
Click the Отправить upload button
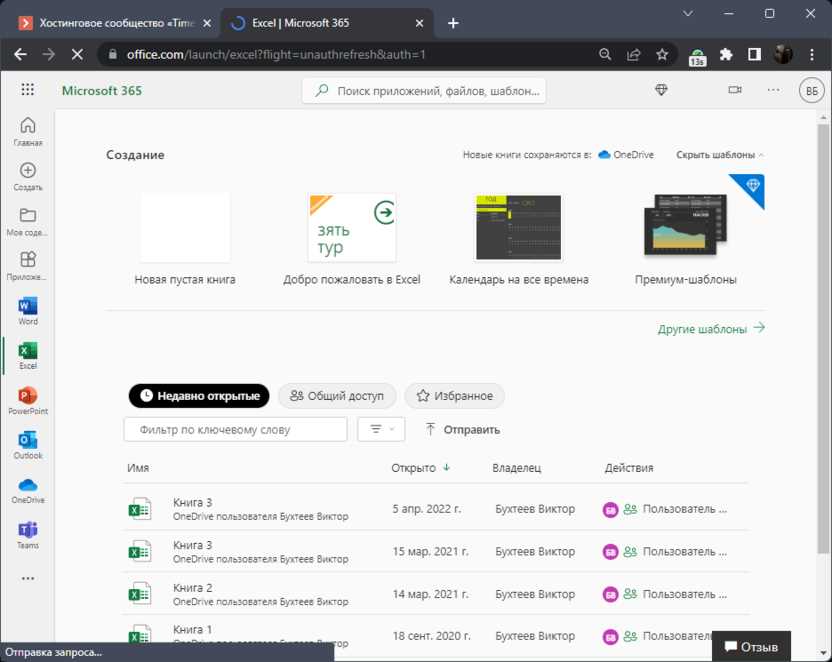click(x=462, y=430)
